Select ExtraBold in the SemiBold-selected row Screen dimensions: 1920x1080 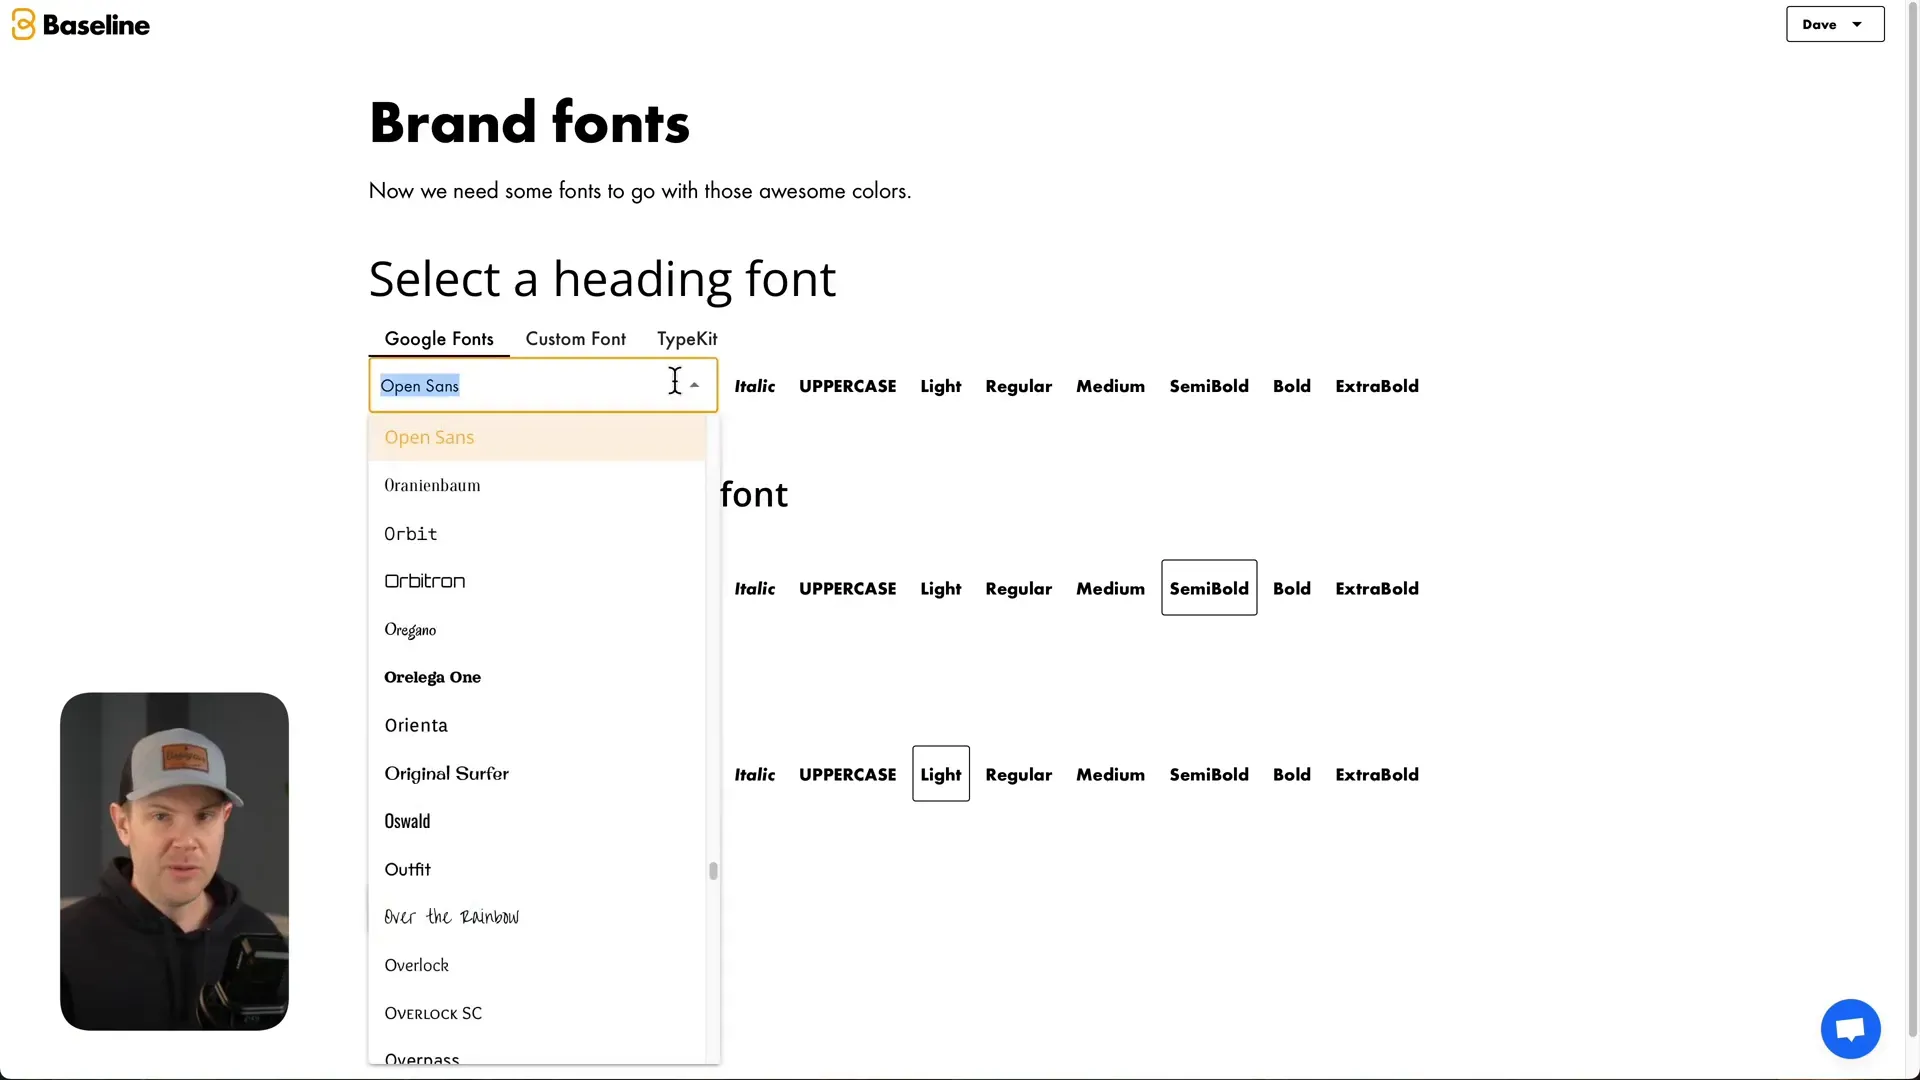(1376, 588)
